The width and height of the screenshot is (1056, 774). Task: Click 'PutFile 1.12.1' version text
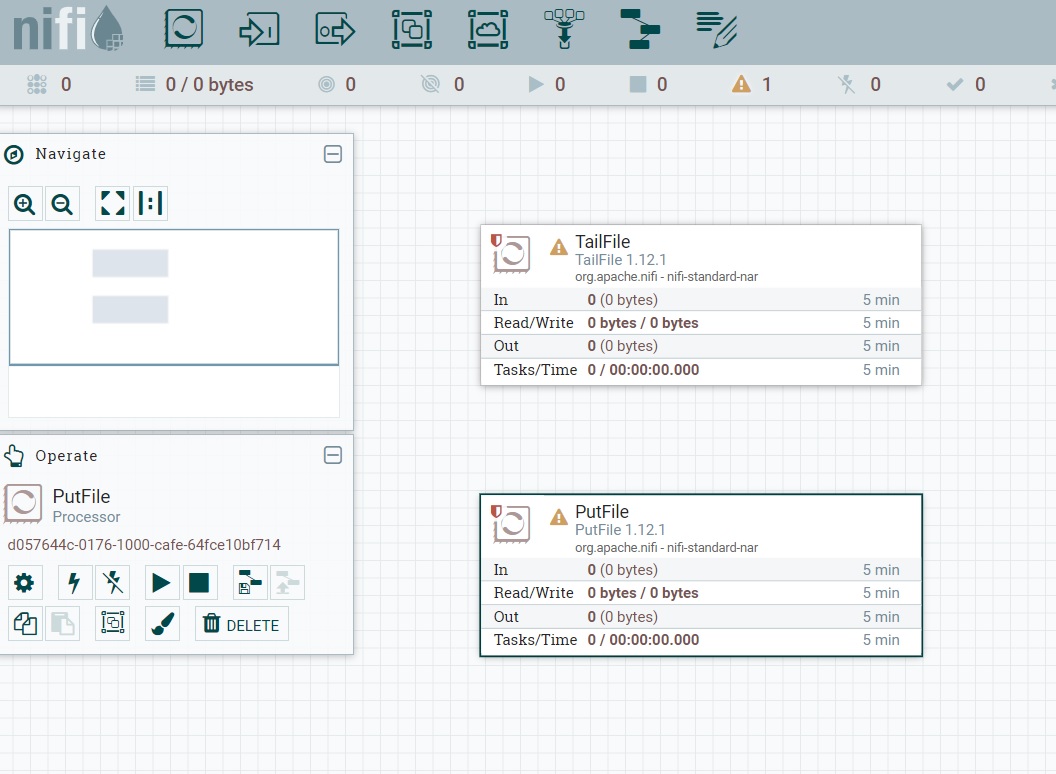(x=620, y=530)
